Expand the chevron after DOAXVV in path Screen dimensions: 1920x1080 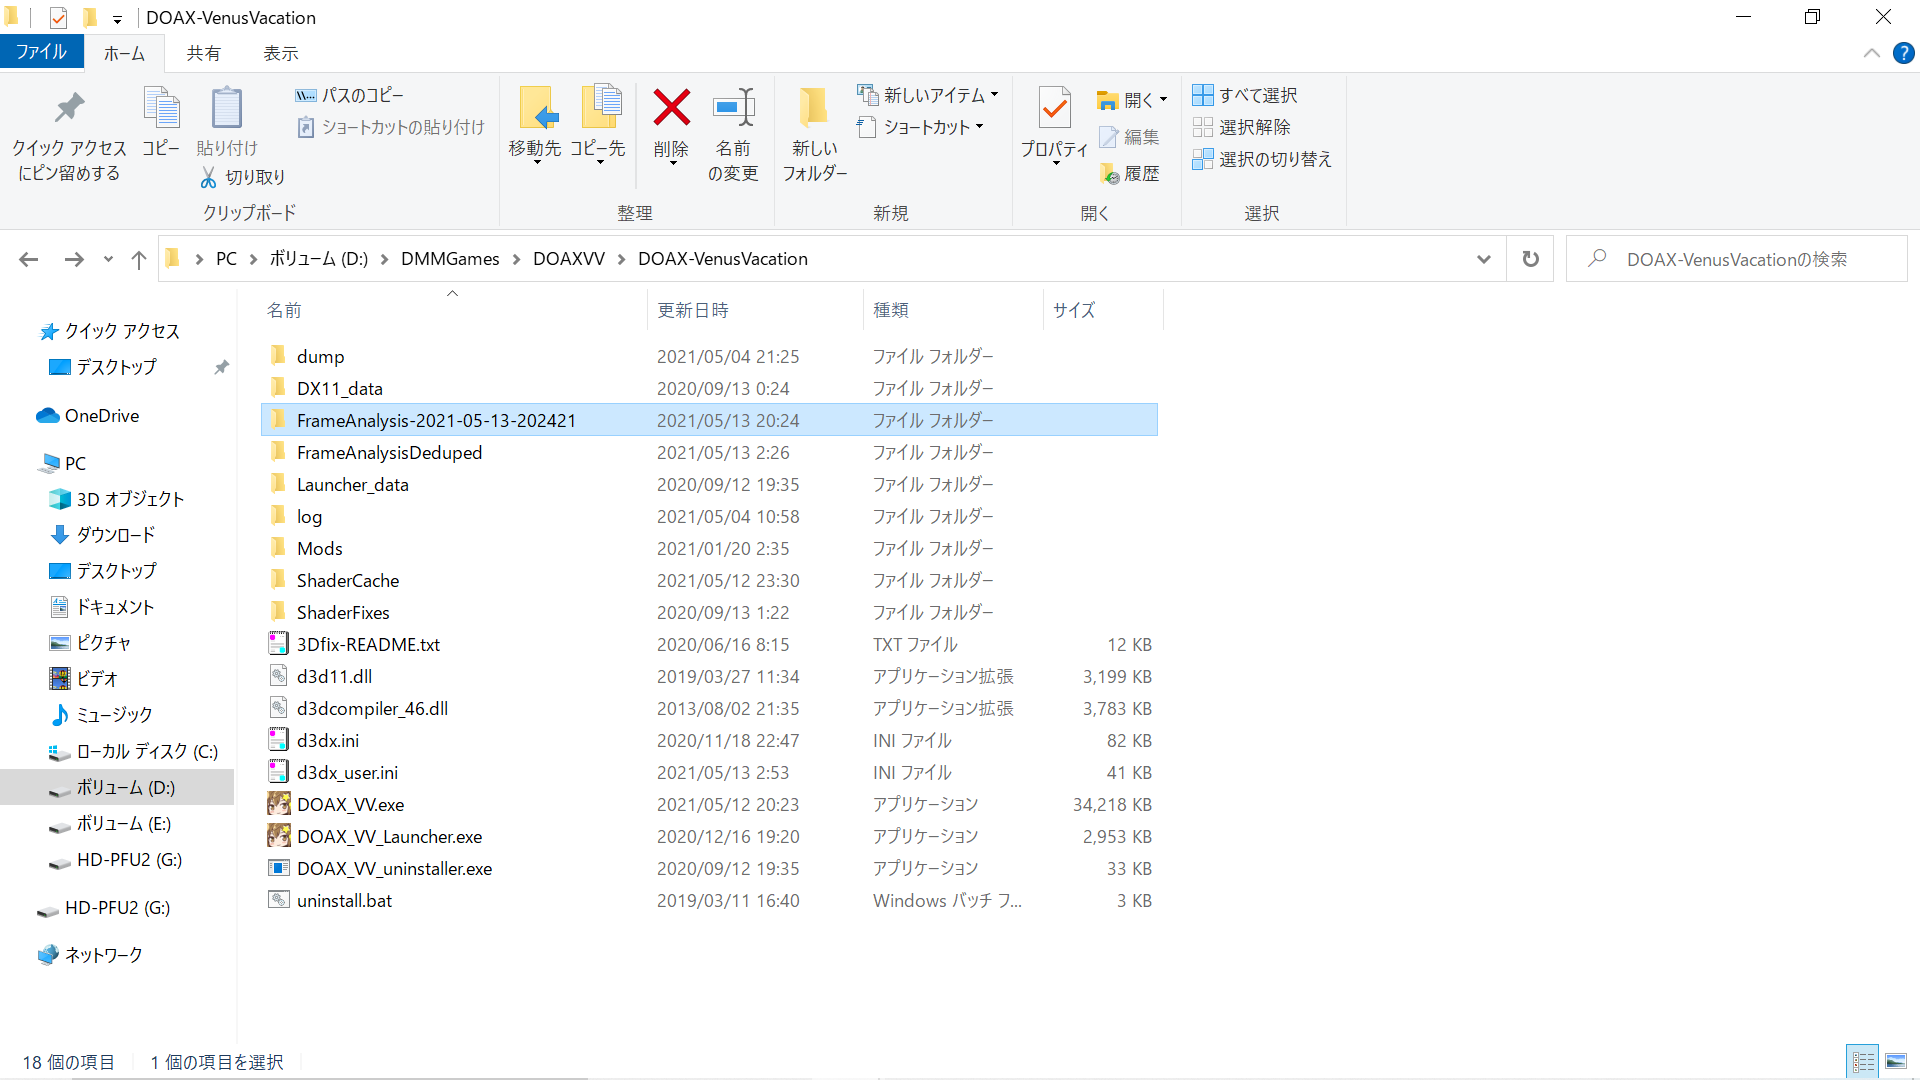[621, 259]
